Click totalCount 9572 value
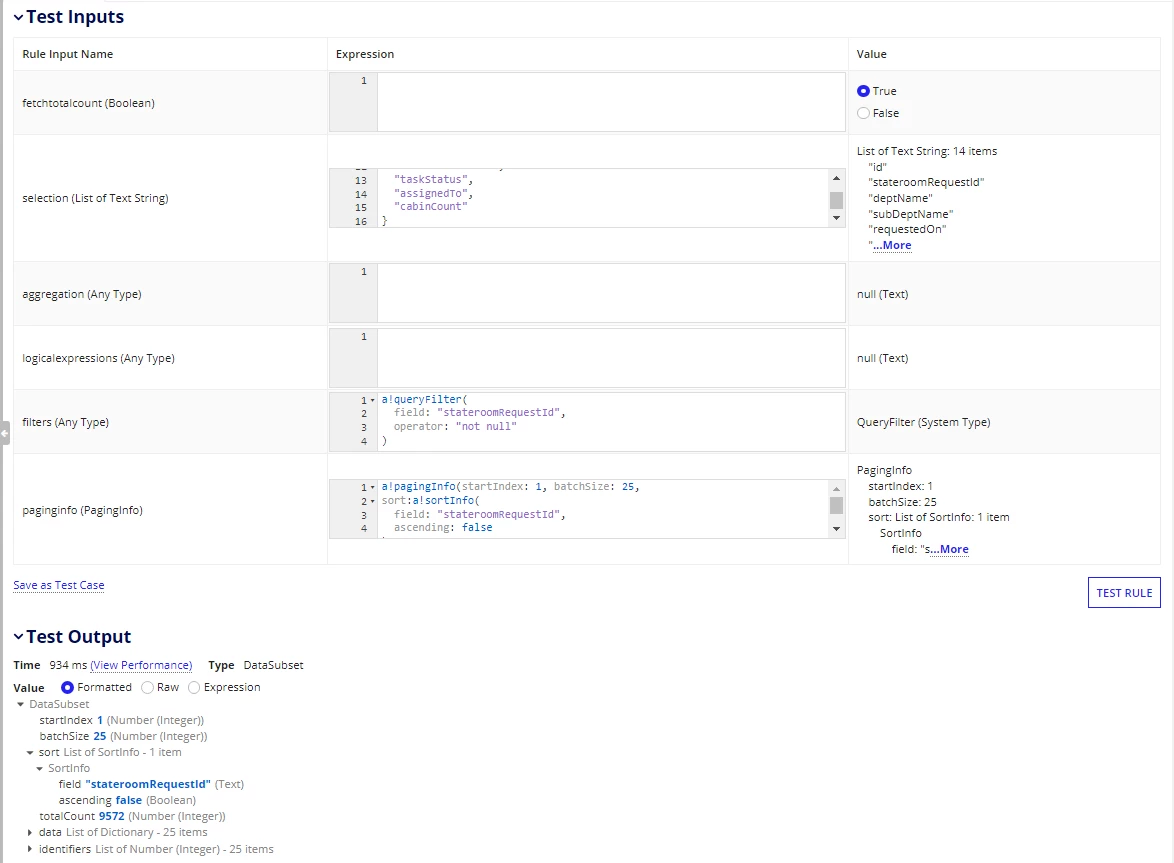Viewport: 1174px width, 863px height. 112,817
